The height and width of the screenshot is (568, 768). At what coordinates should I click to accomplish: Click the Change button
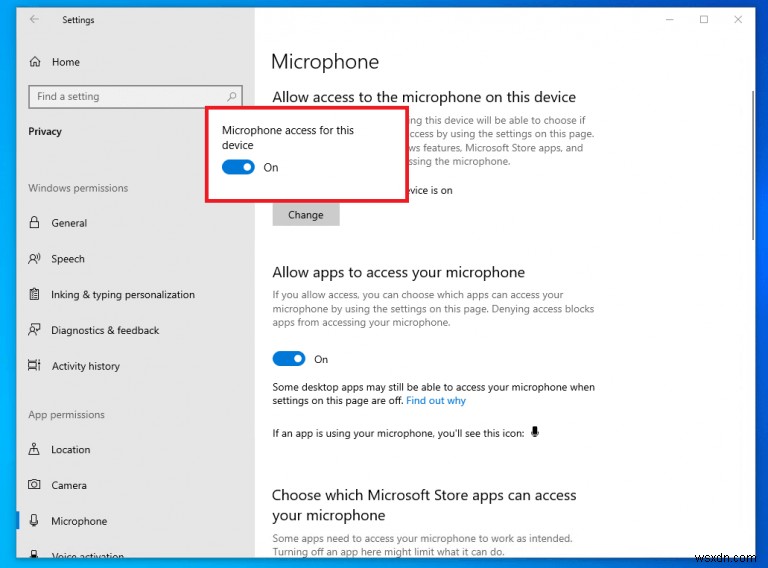click(x=306, y=215)
